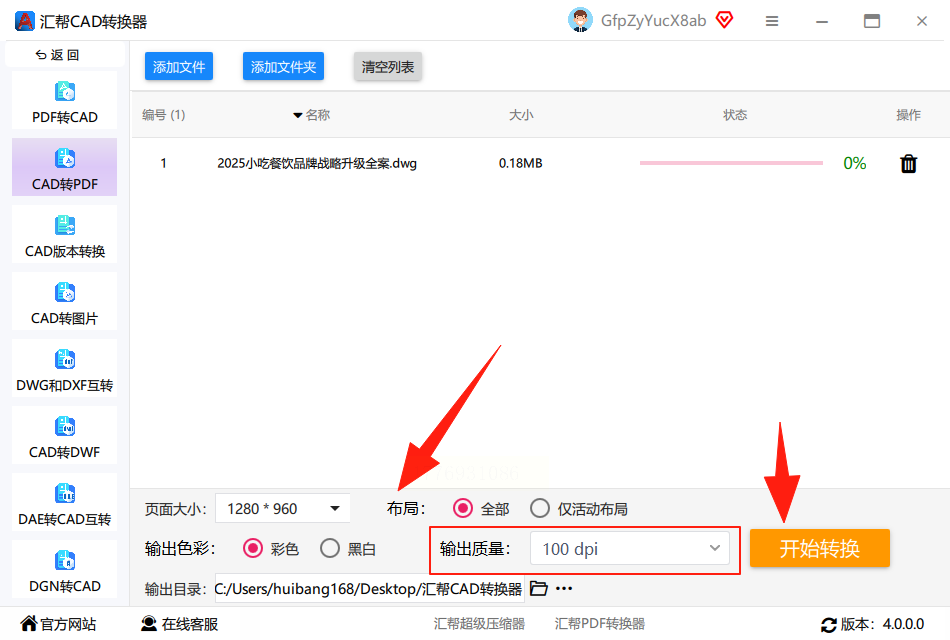Viewport: 950px width, 640px height.
Task: Open the PDF转CAD conversion tool
Action: tap(64, 101)
